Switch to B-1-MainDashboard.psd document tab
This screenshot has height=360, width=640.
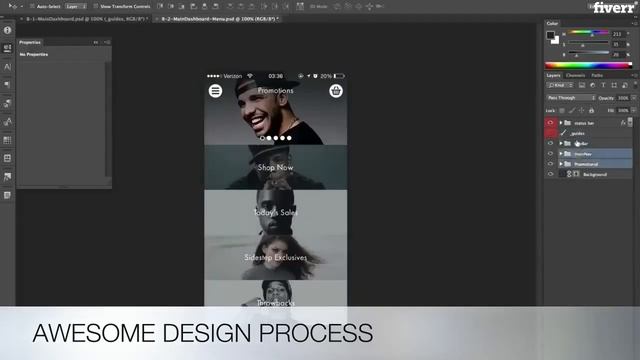click(x=84, y=19)
